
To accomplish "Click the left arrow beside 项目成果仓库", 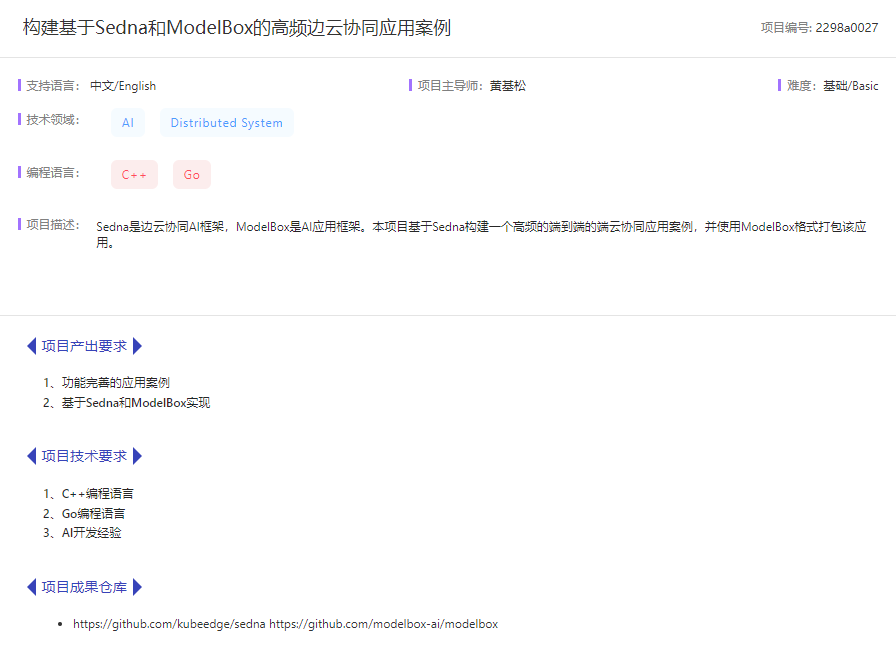I will click(x=32, y=587).
